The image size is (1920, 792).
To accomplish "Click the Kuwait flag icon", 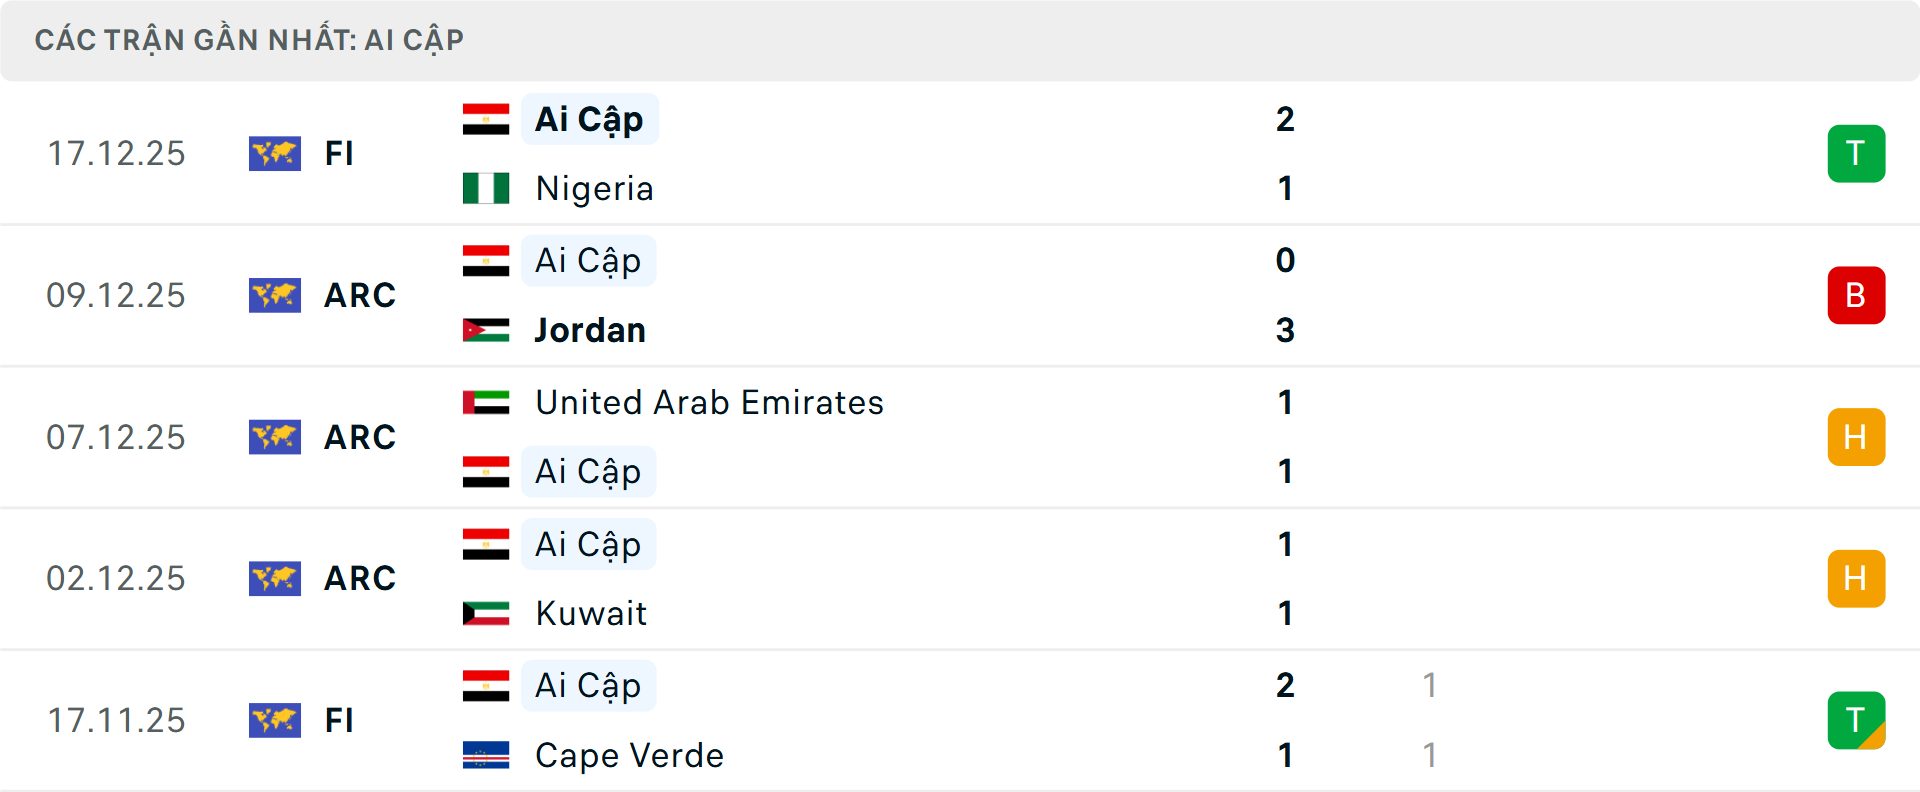I will 486,613.
